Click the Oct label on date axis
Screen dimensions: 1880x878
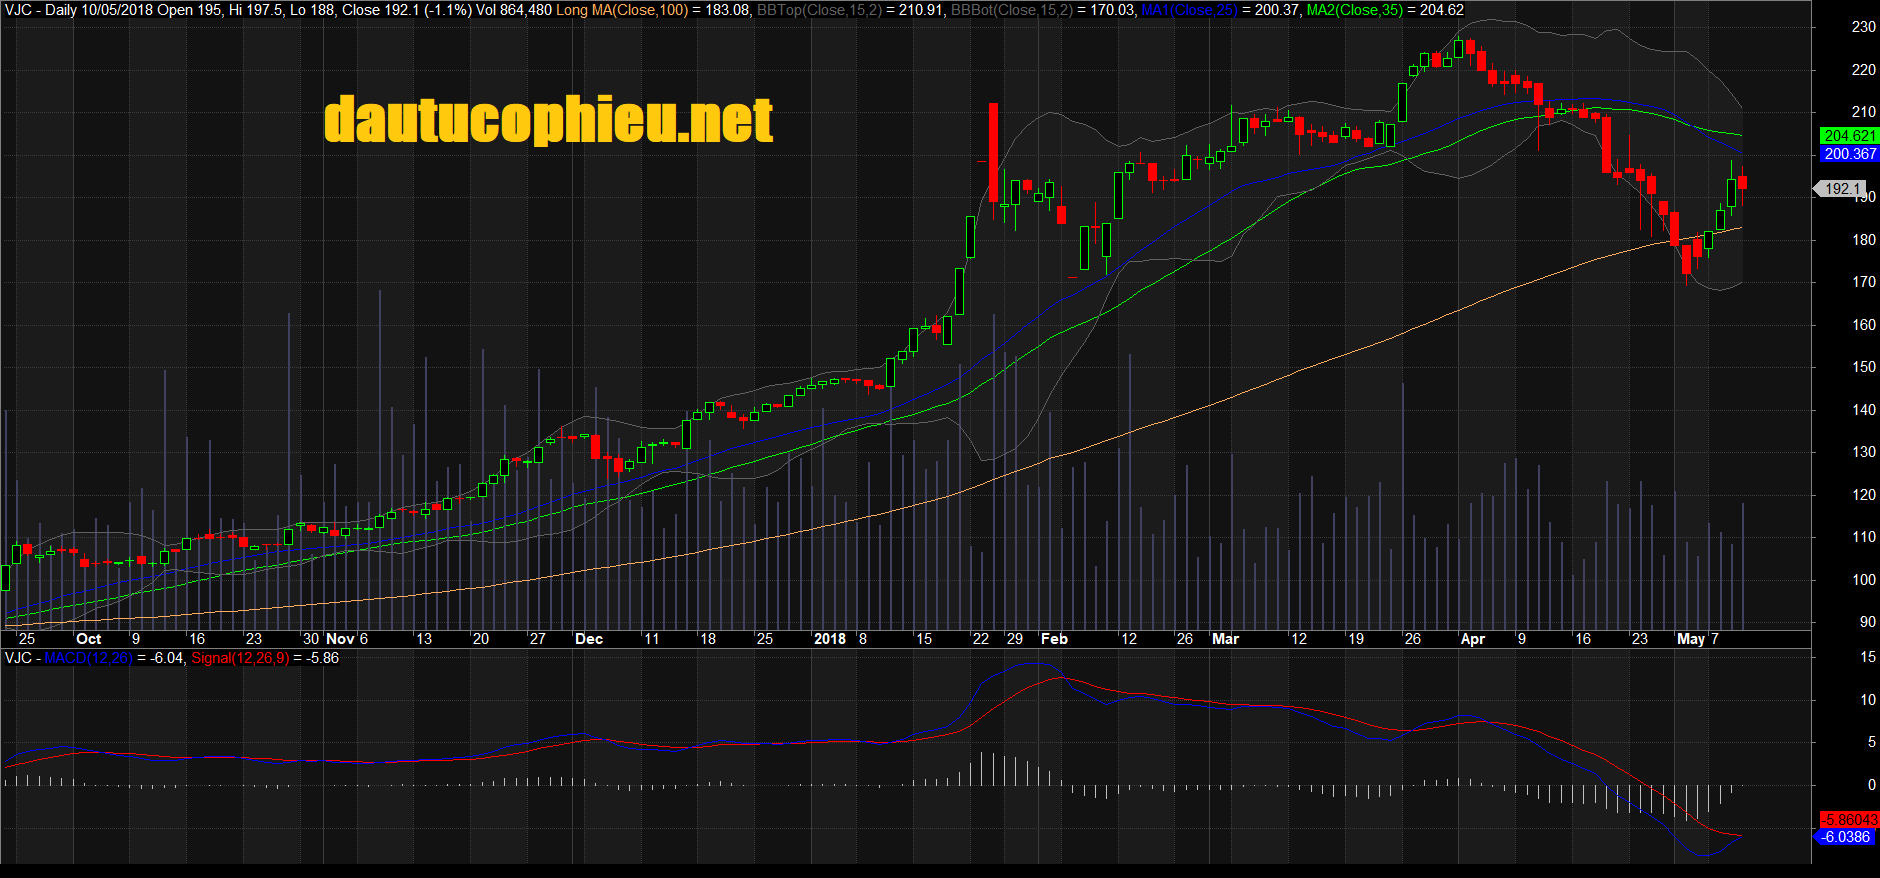88,639
